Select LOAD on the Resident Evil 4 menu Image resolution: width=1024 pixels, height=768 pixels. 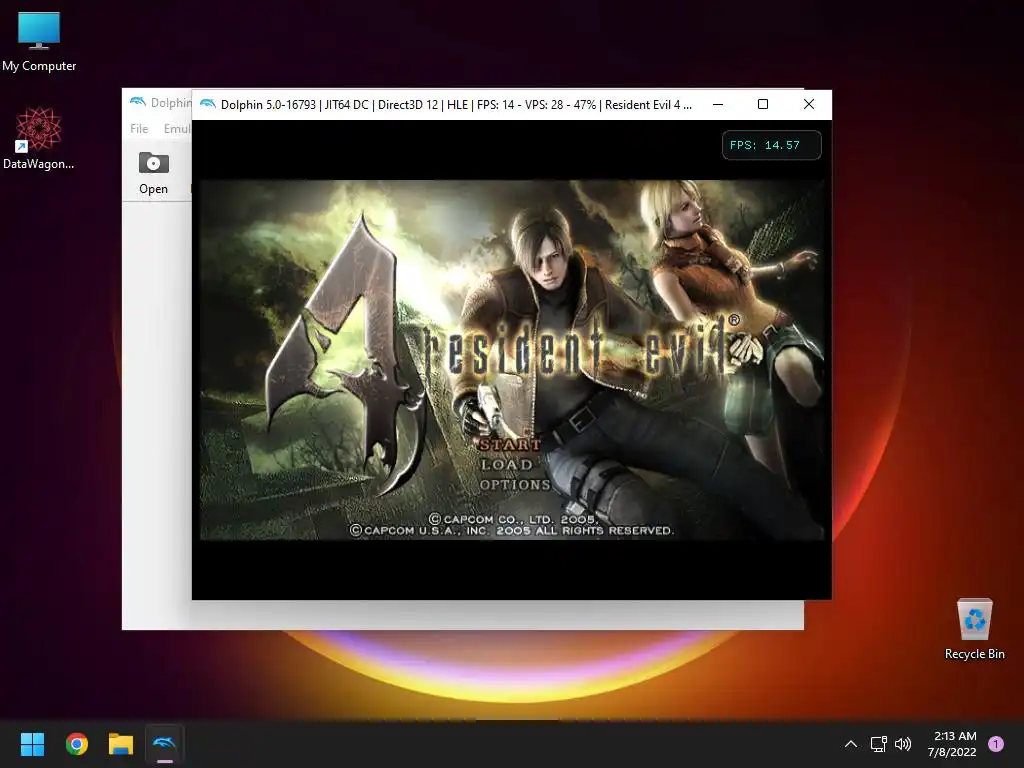click(507, 464)
